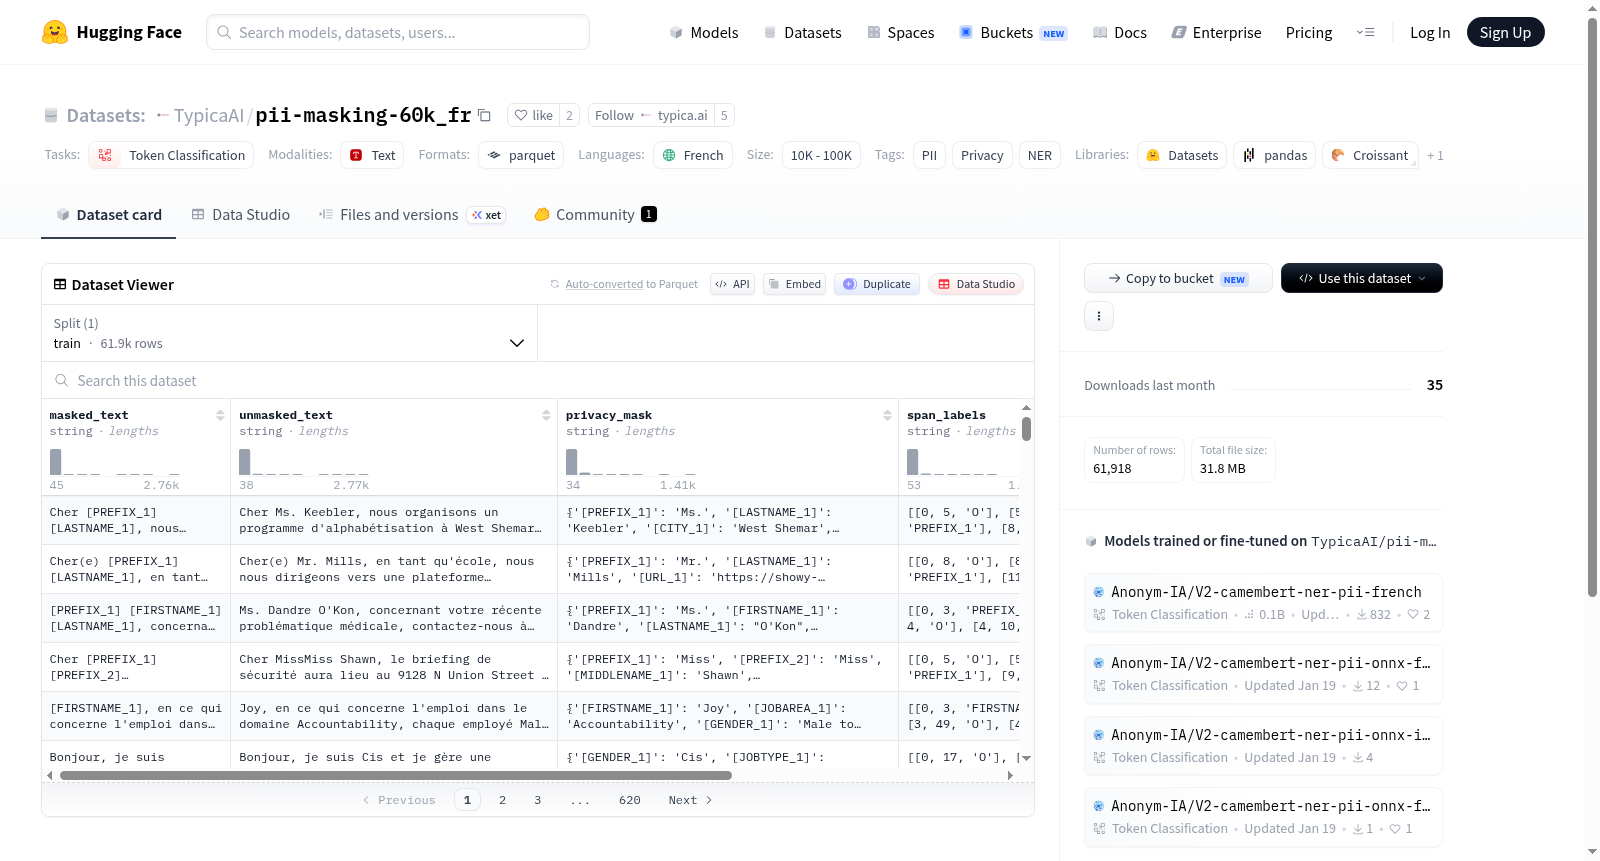This screenshot has height=861, width=1600.
Task: Open the TypicaAI owner link
Action: point(208,115)
